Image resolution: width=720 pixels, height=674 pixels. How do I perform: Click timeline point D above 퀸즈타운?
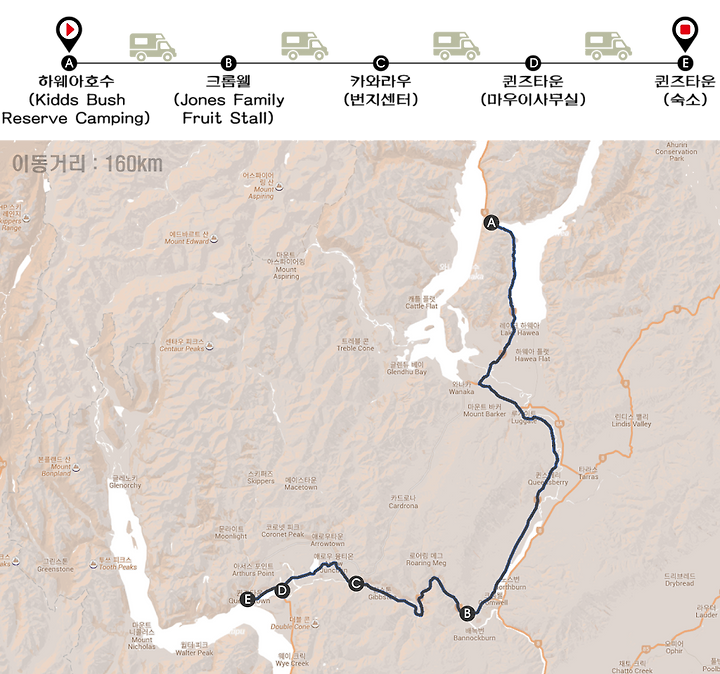(533, 63)
